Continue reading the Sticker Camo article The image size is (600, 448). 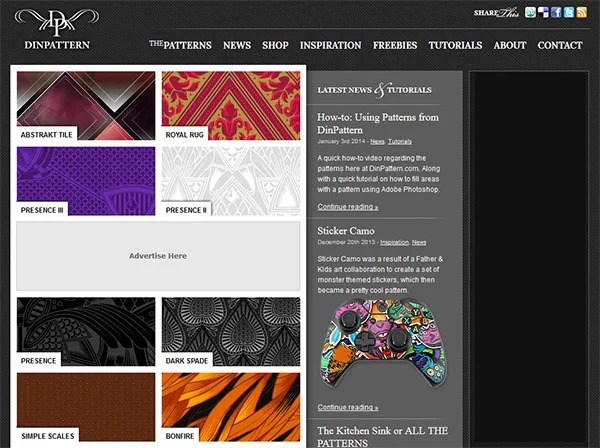(348, 407)
